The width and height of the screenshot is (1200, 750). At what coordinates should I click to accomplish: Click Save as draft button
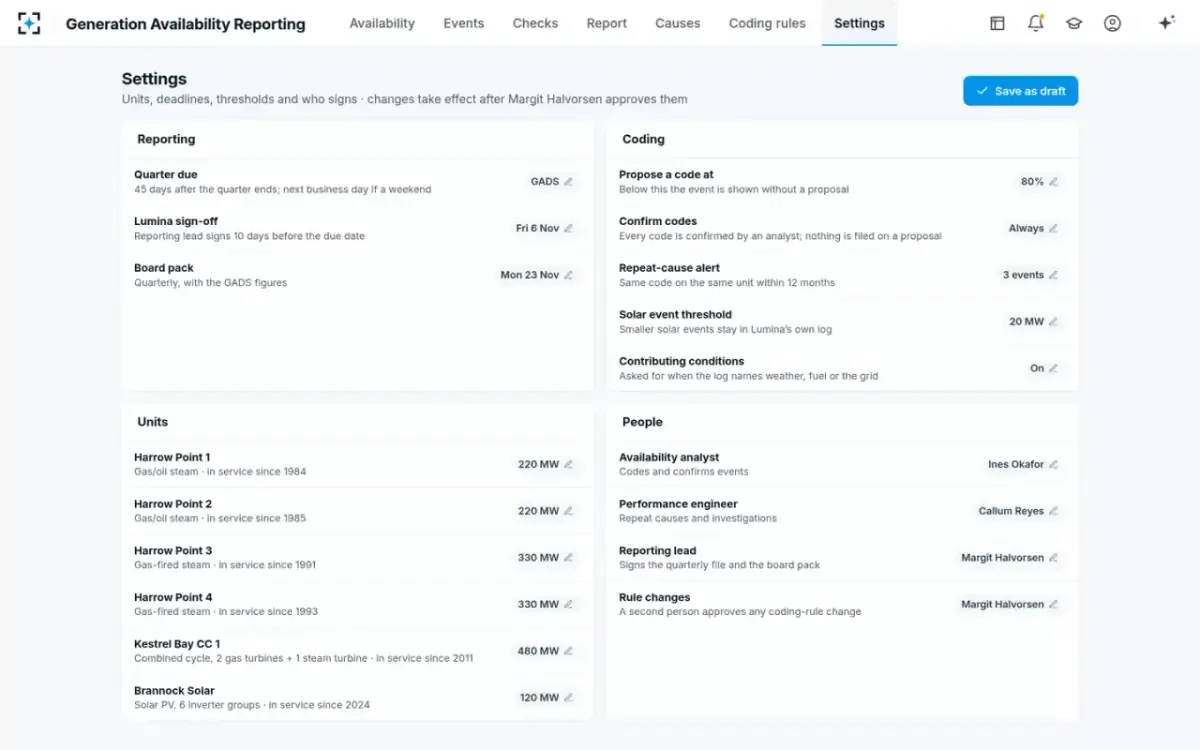(x=1021, y=91)
